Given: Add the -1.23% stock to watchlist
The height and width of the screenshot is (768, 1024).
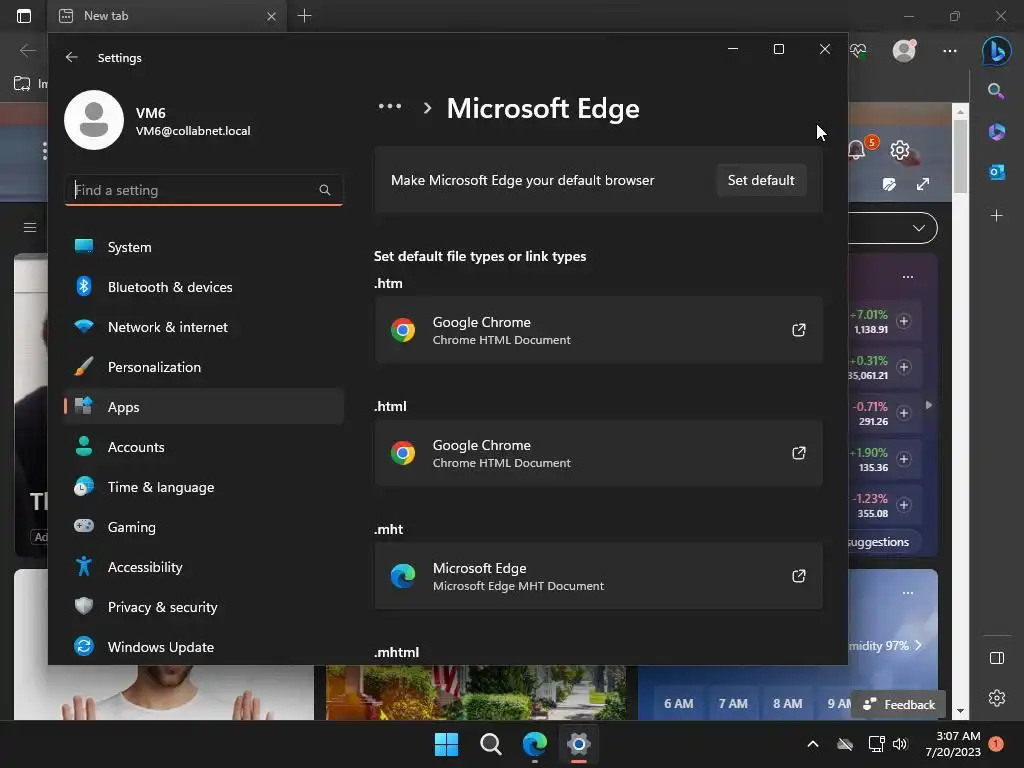Looking at the screenshot, I should click(904, 505).
